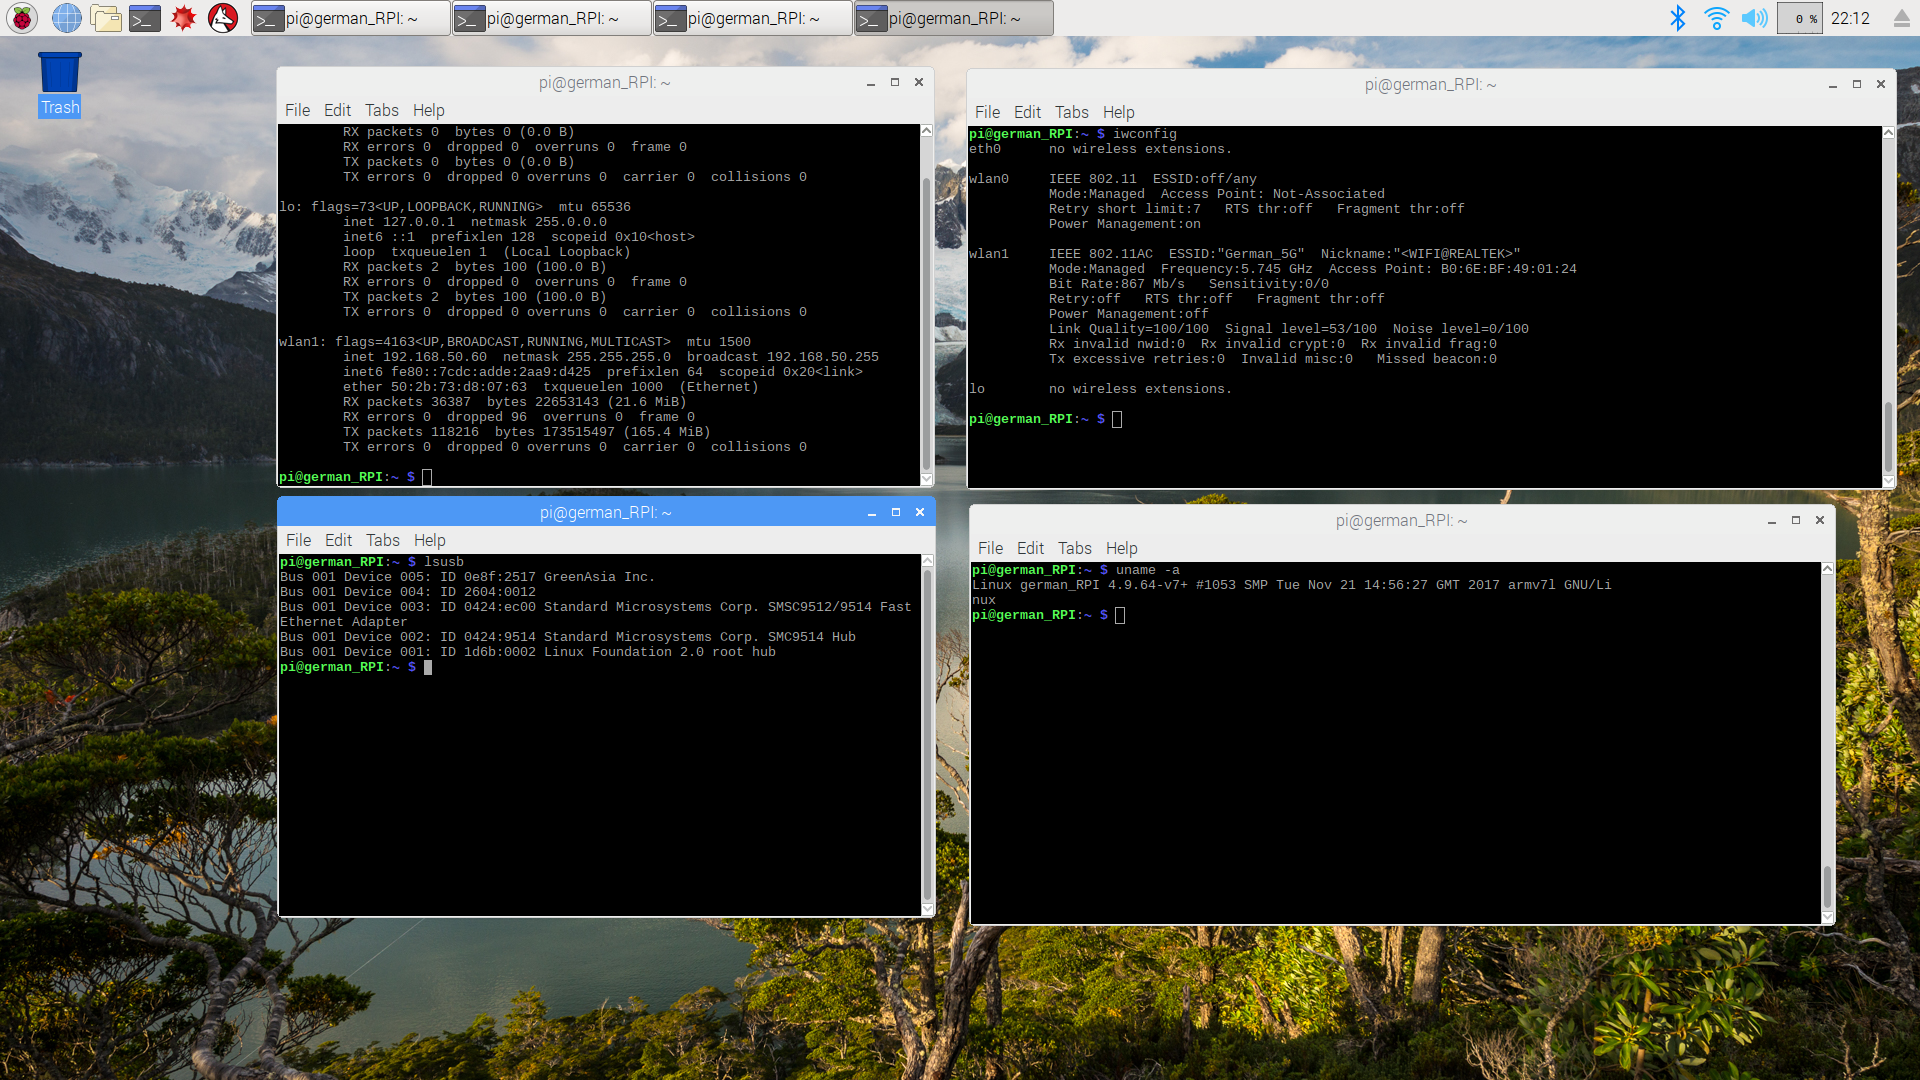Open the Mathematica red star icon

184,18
